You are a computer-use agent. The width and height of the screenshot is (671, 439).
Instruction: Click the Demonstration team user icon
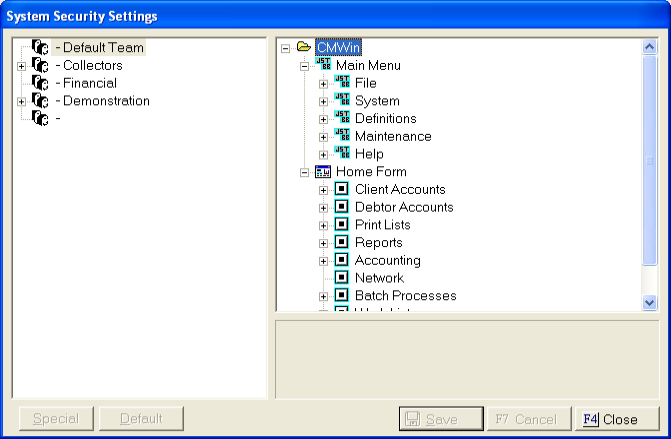40,101
